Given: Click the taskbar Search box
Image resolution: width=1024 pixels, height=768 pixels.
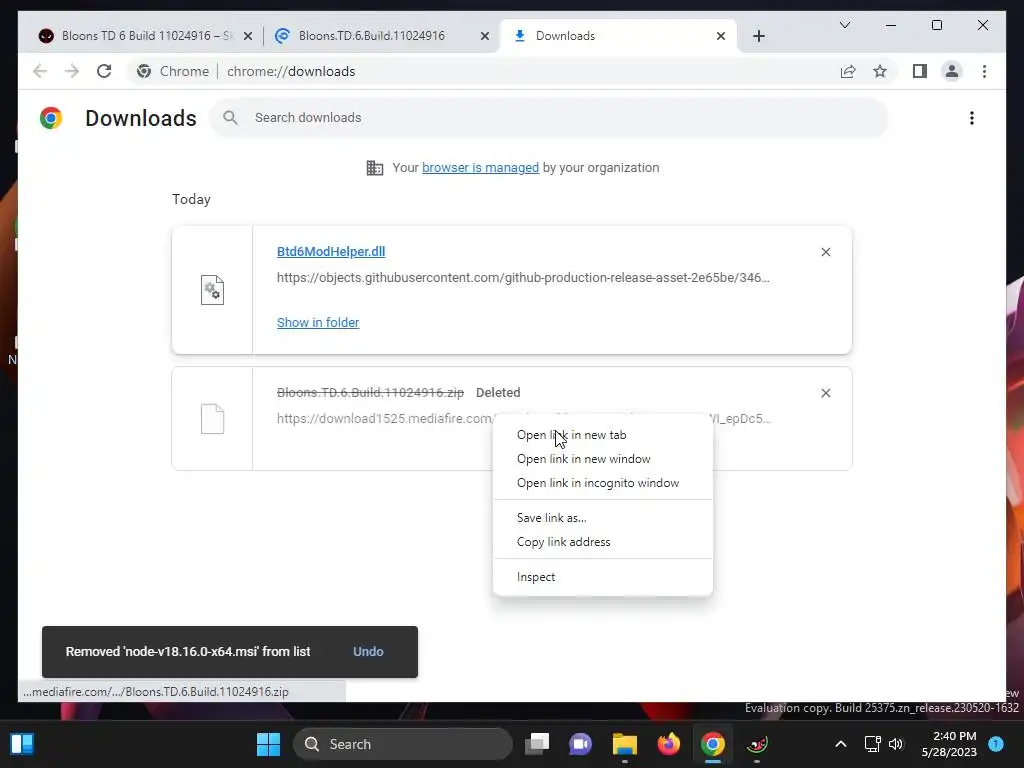Looking at the screenshot, I should click(403, 744).
